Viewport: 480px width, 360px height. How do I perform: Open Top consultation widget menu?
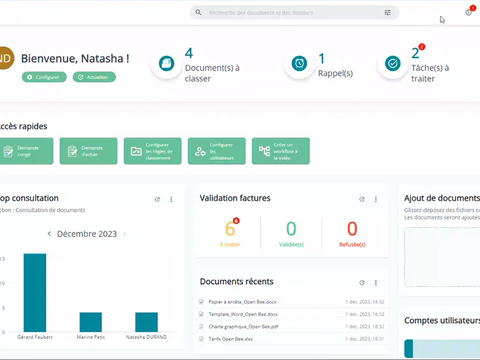coord(171,199)
